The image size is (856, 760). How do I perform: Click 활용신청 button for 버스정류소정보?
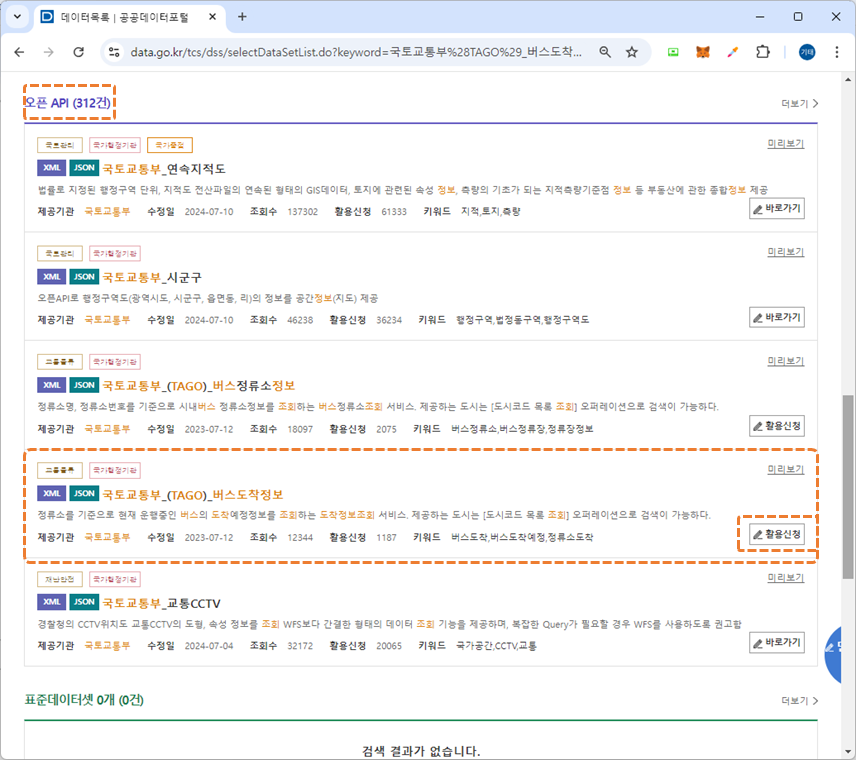point(776,426)
